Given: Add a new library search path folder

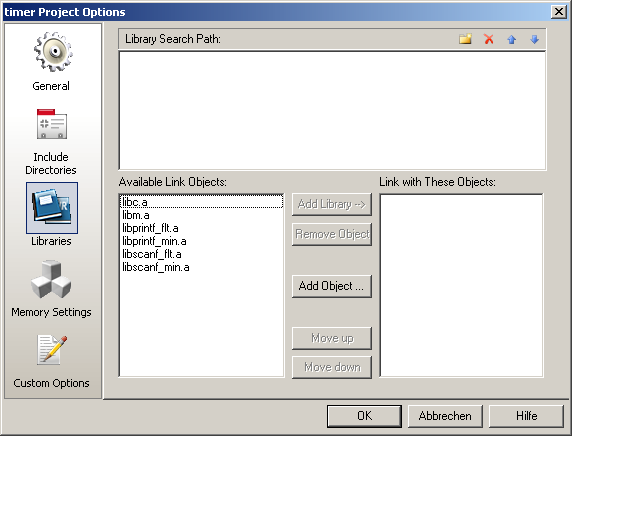Looking at the screenshot, I should tap(465, 39).
